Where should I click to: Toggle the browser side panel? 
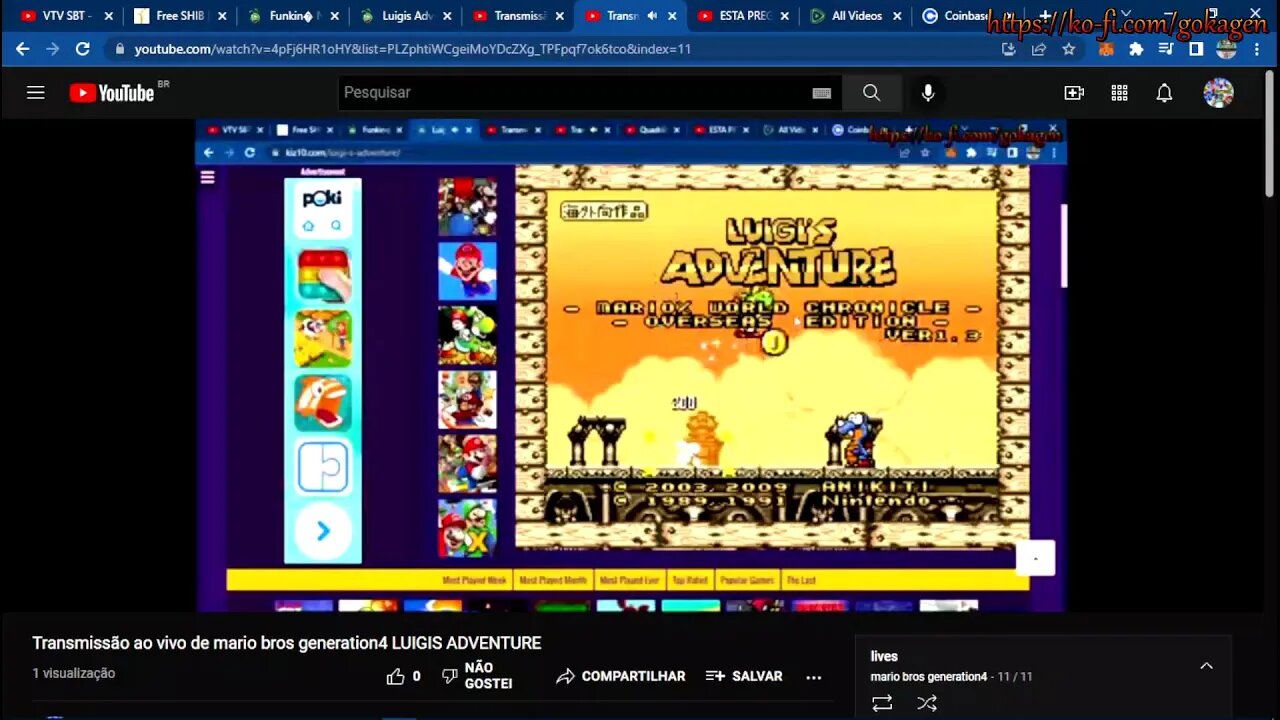(1196, 49)
